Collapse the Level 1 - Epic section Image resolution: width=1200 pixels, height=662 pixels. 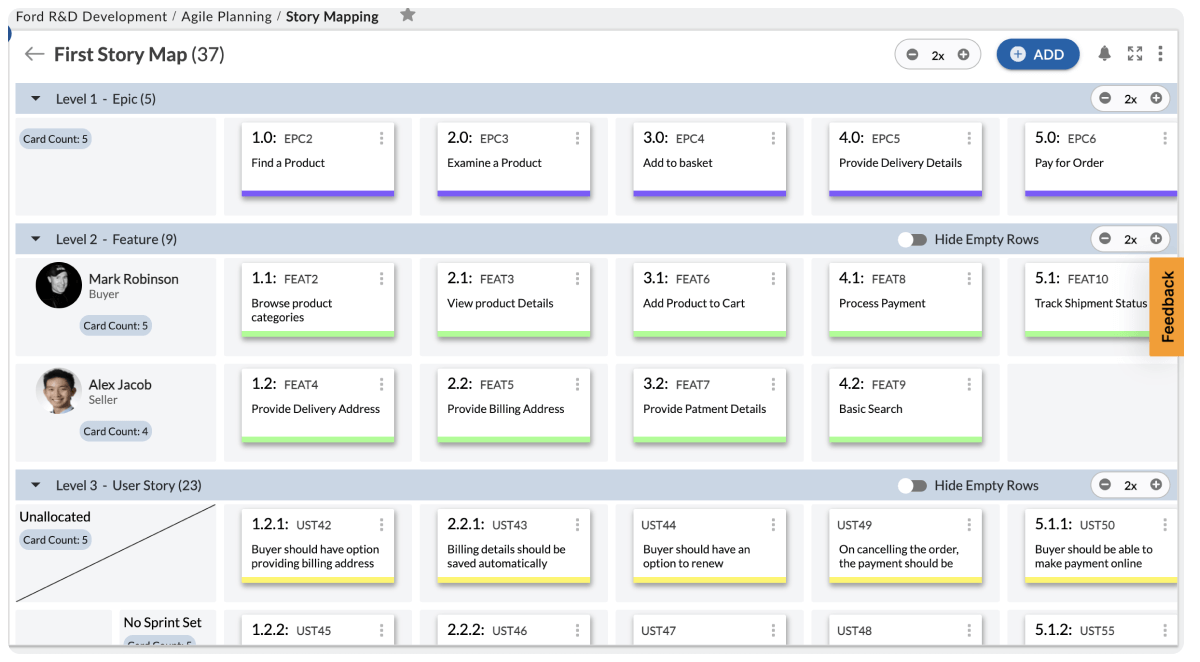(36, 99)
